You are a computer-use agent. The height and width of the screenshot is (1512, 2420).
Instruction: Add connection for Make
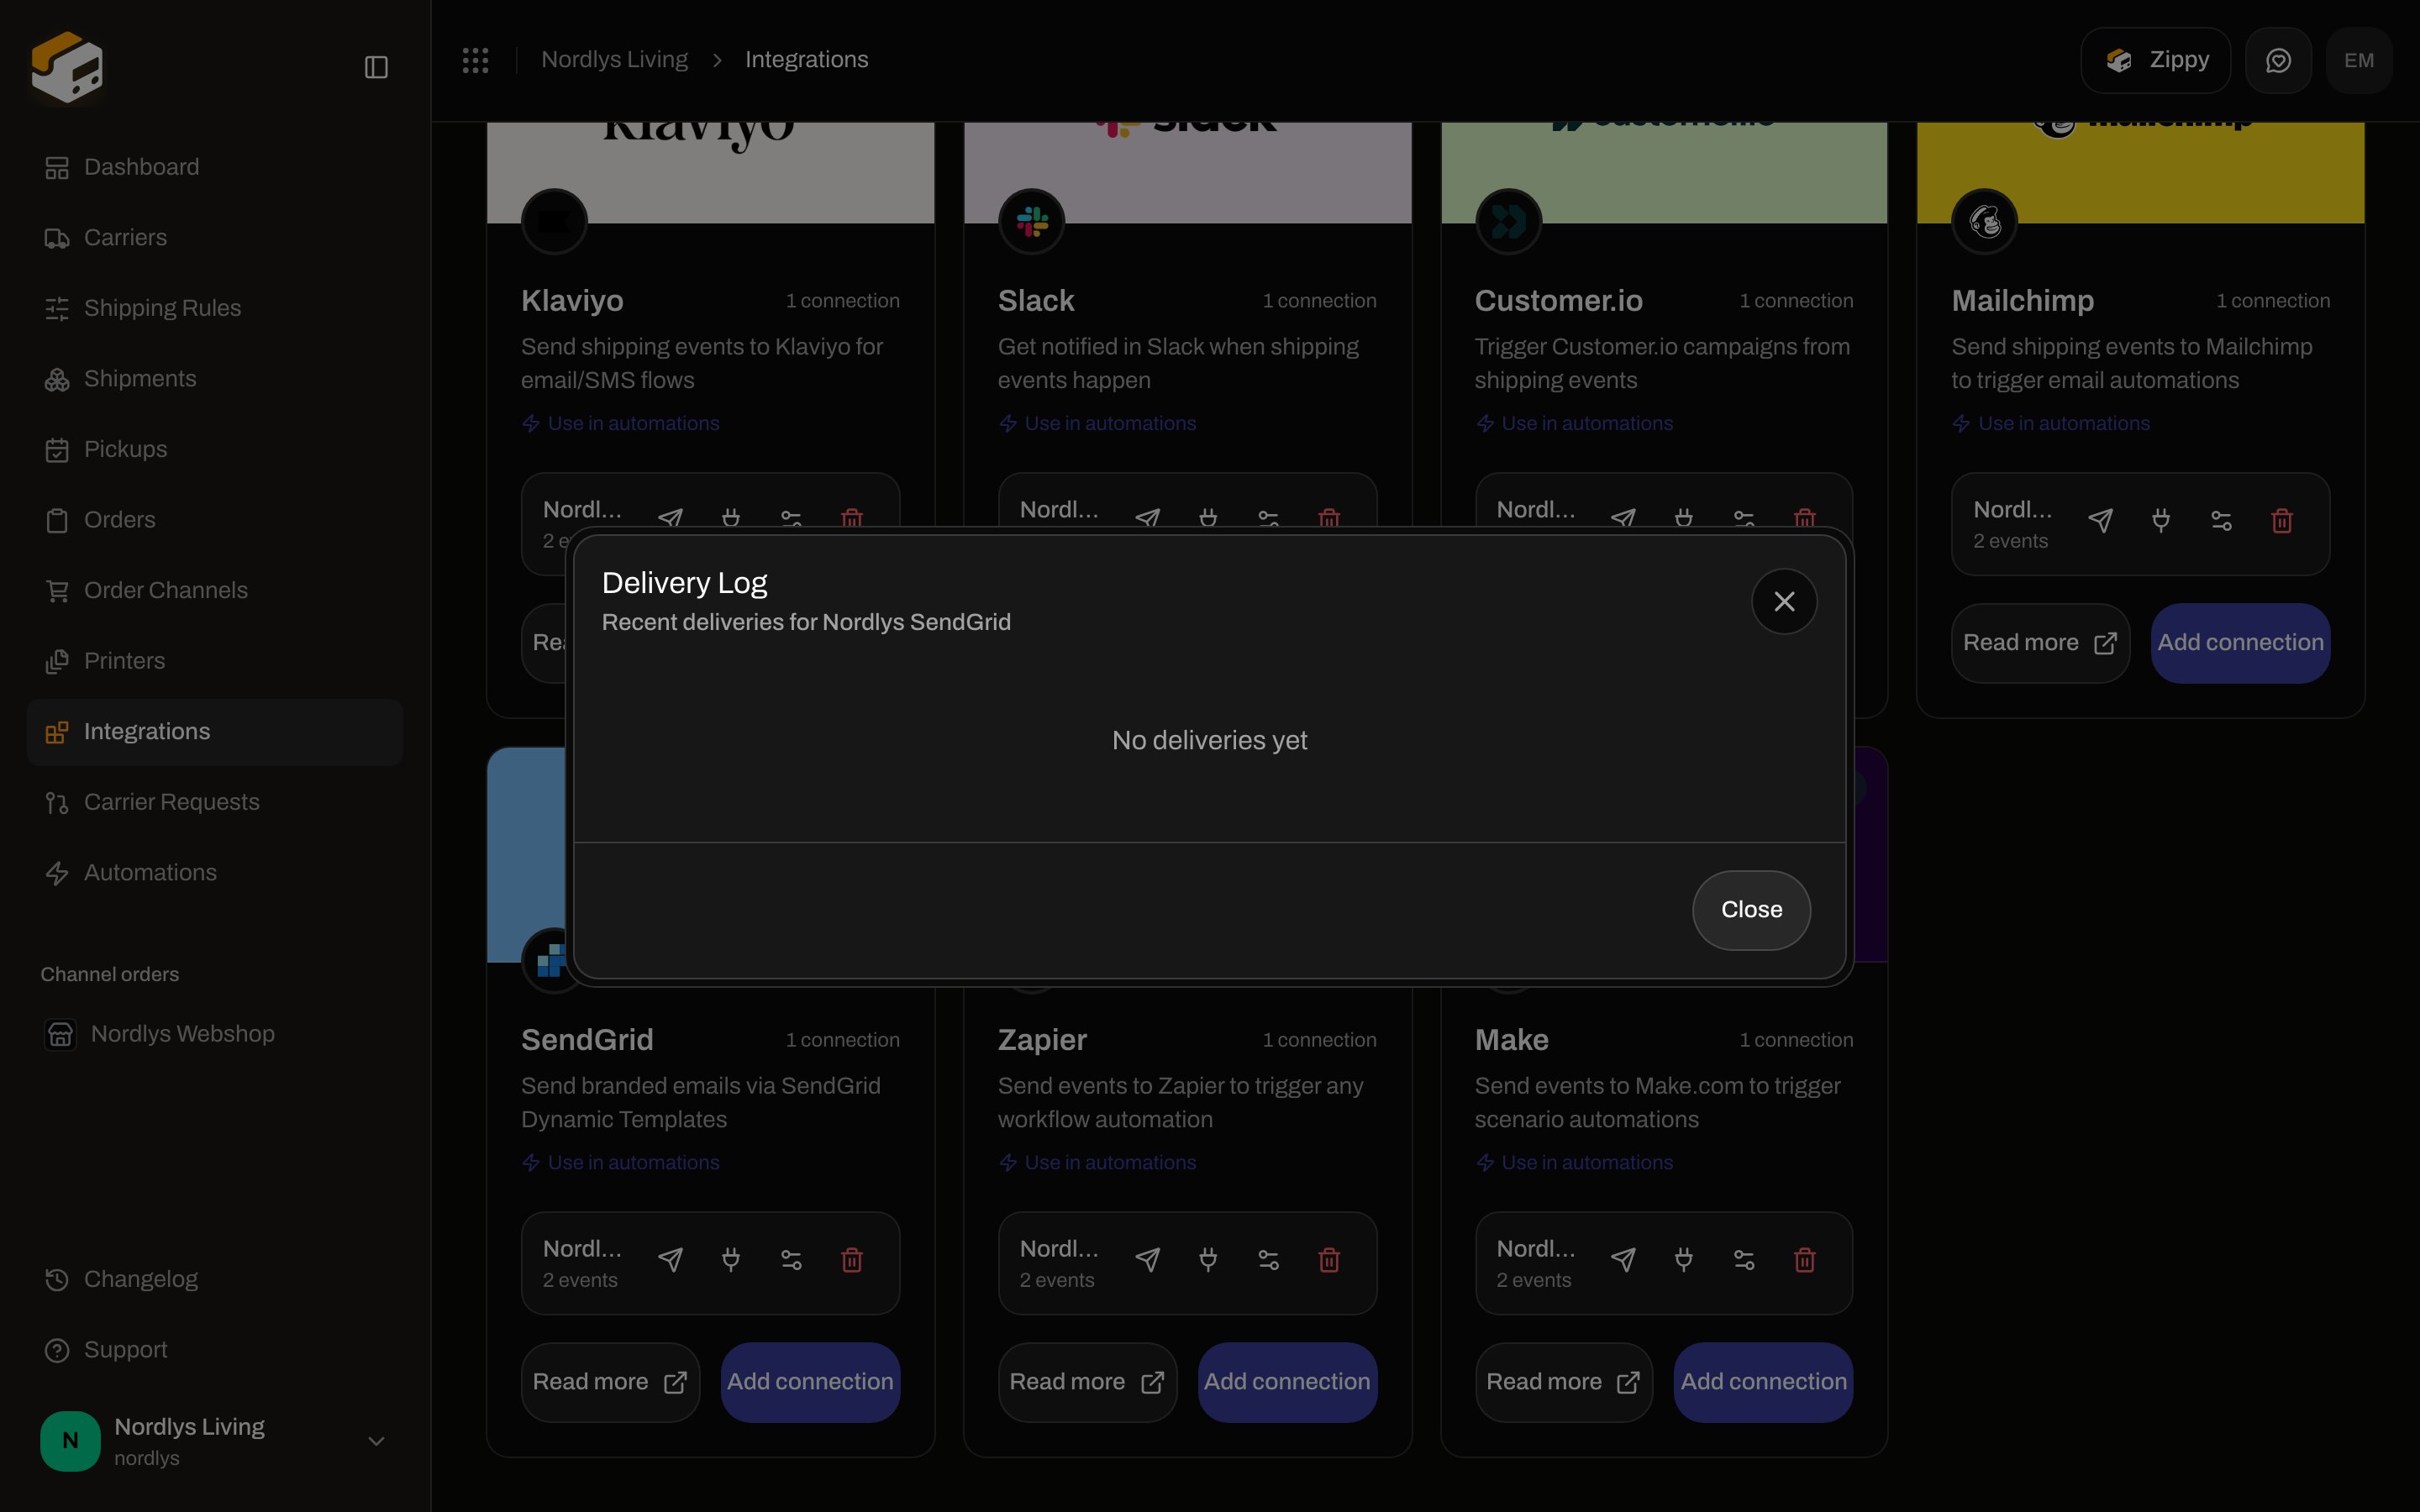(x=1764, y=1382)
